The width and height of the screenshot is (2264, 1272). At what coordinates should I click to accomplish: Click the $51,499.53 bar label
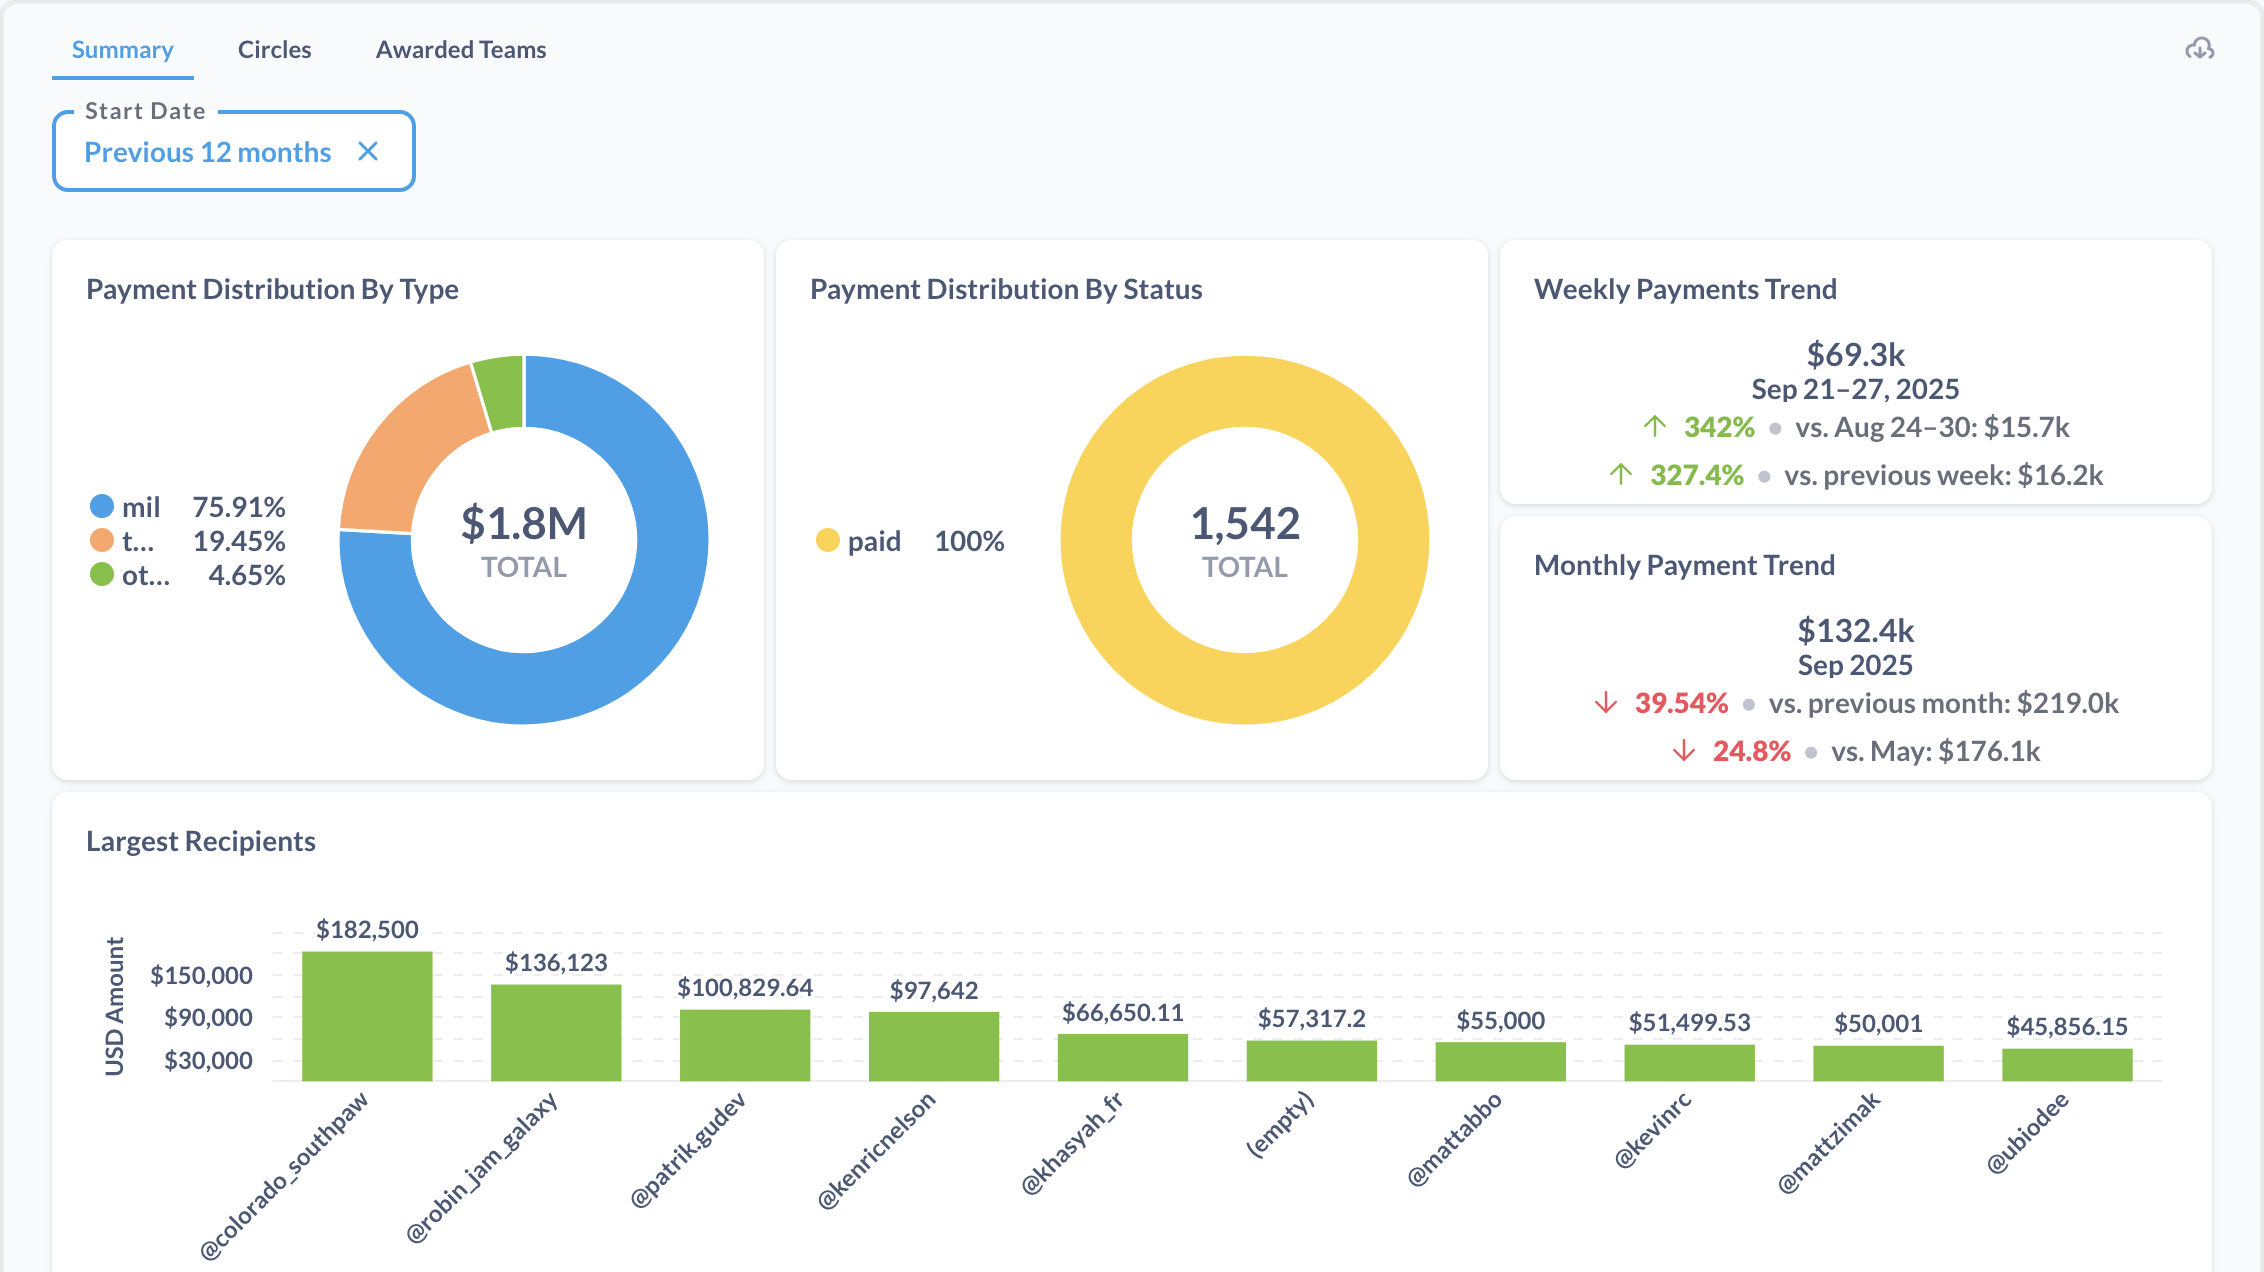1690,1022
